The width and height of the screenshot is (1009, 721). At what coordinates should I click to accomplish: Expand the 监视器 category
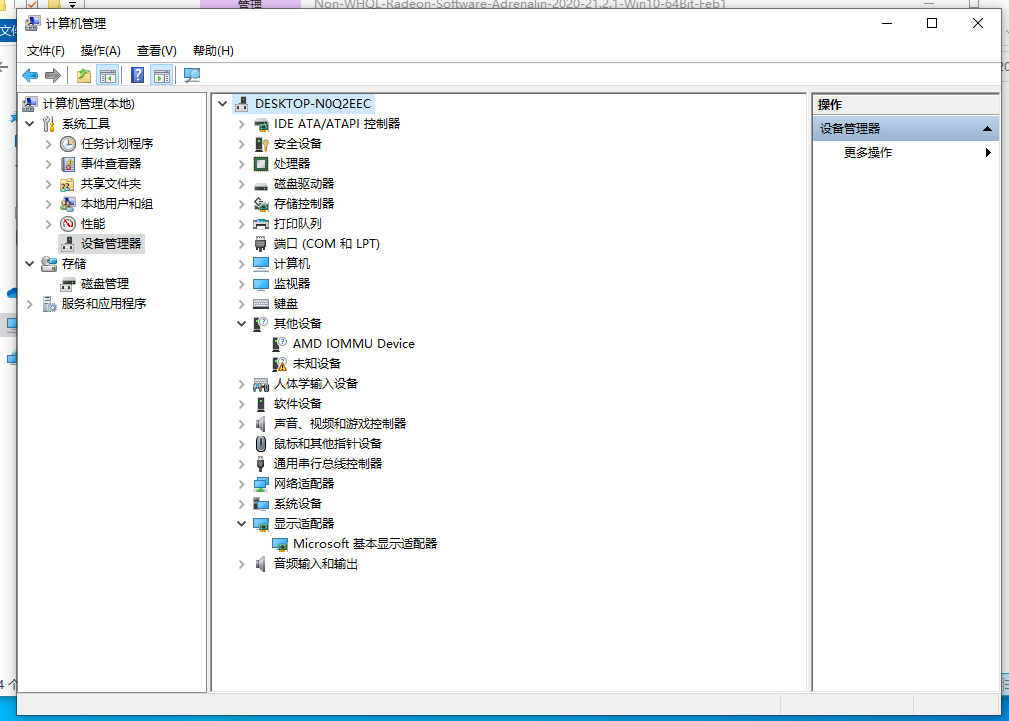(x=241, y=284)
